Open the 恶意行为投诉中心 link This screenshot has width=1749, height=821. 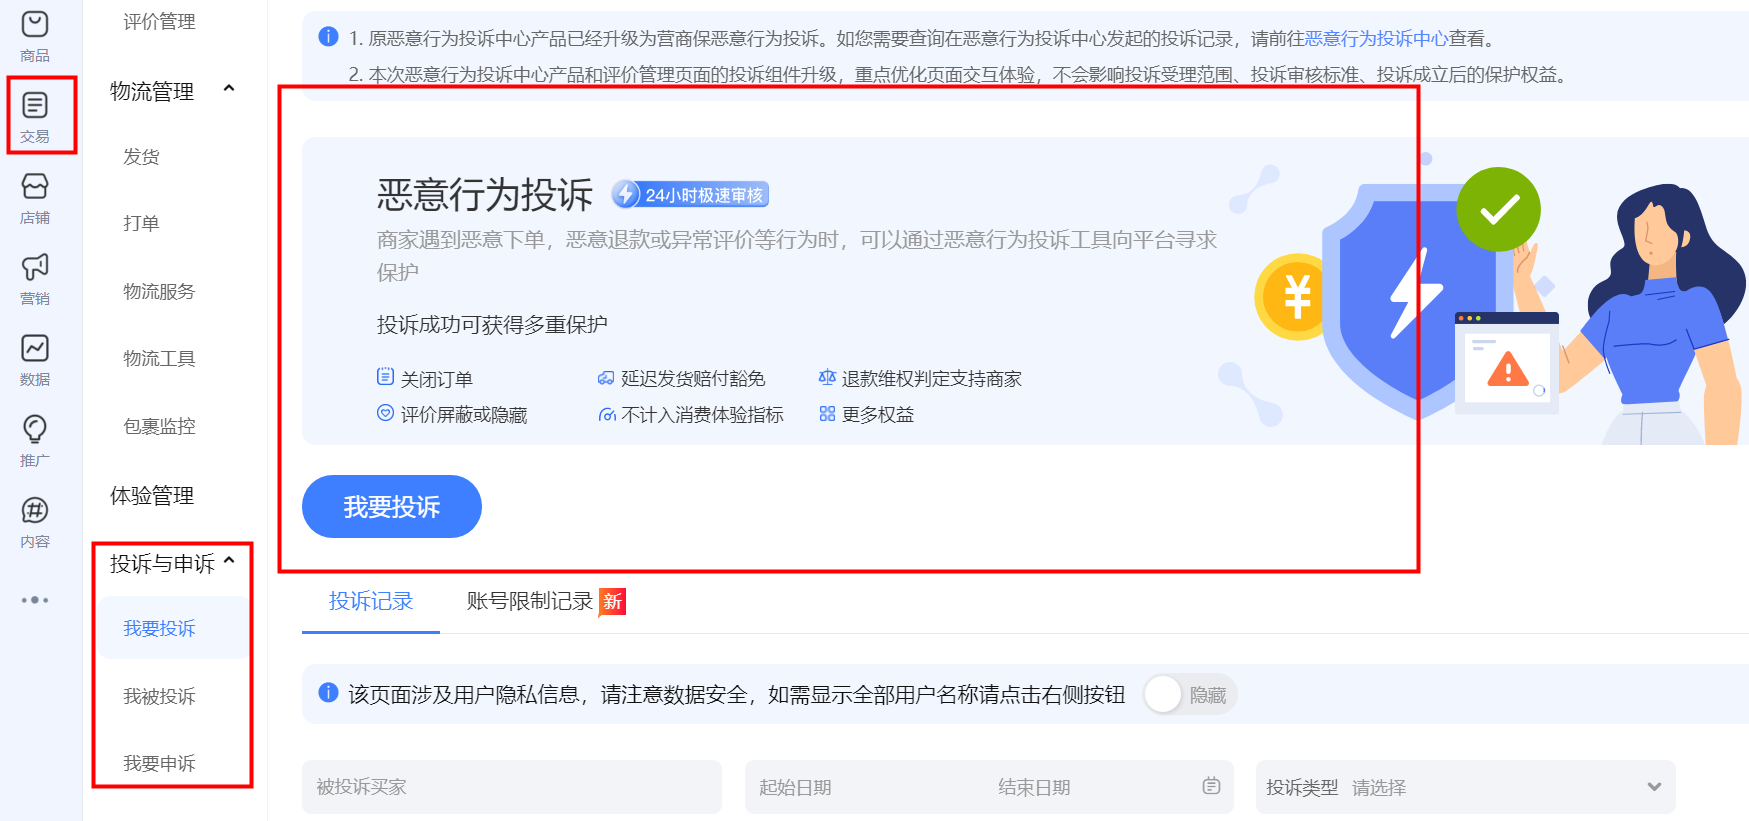point(1376,39)
